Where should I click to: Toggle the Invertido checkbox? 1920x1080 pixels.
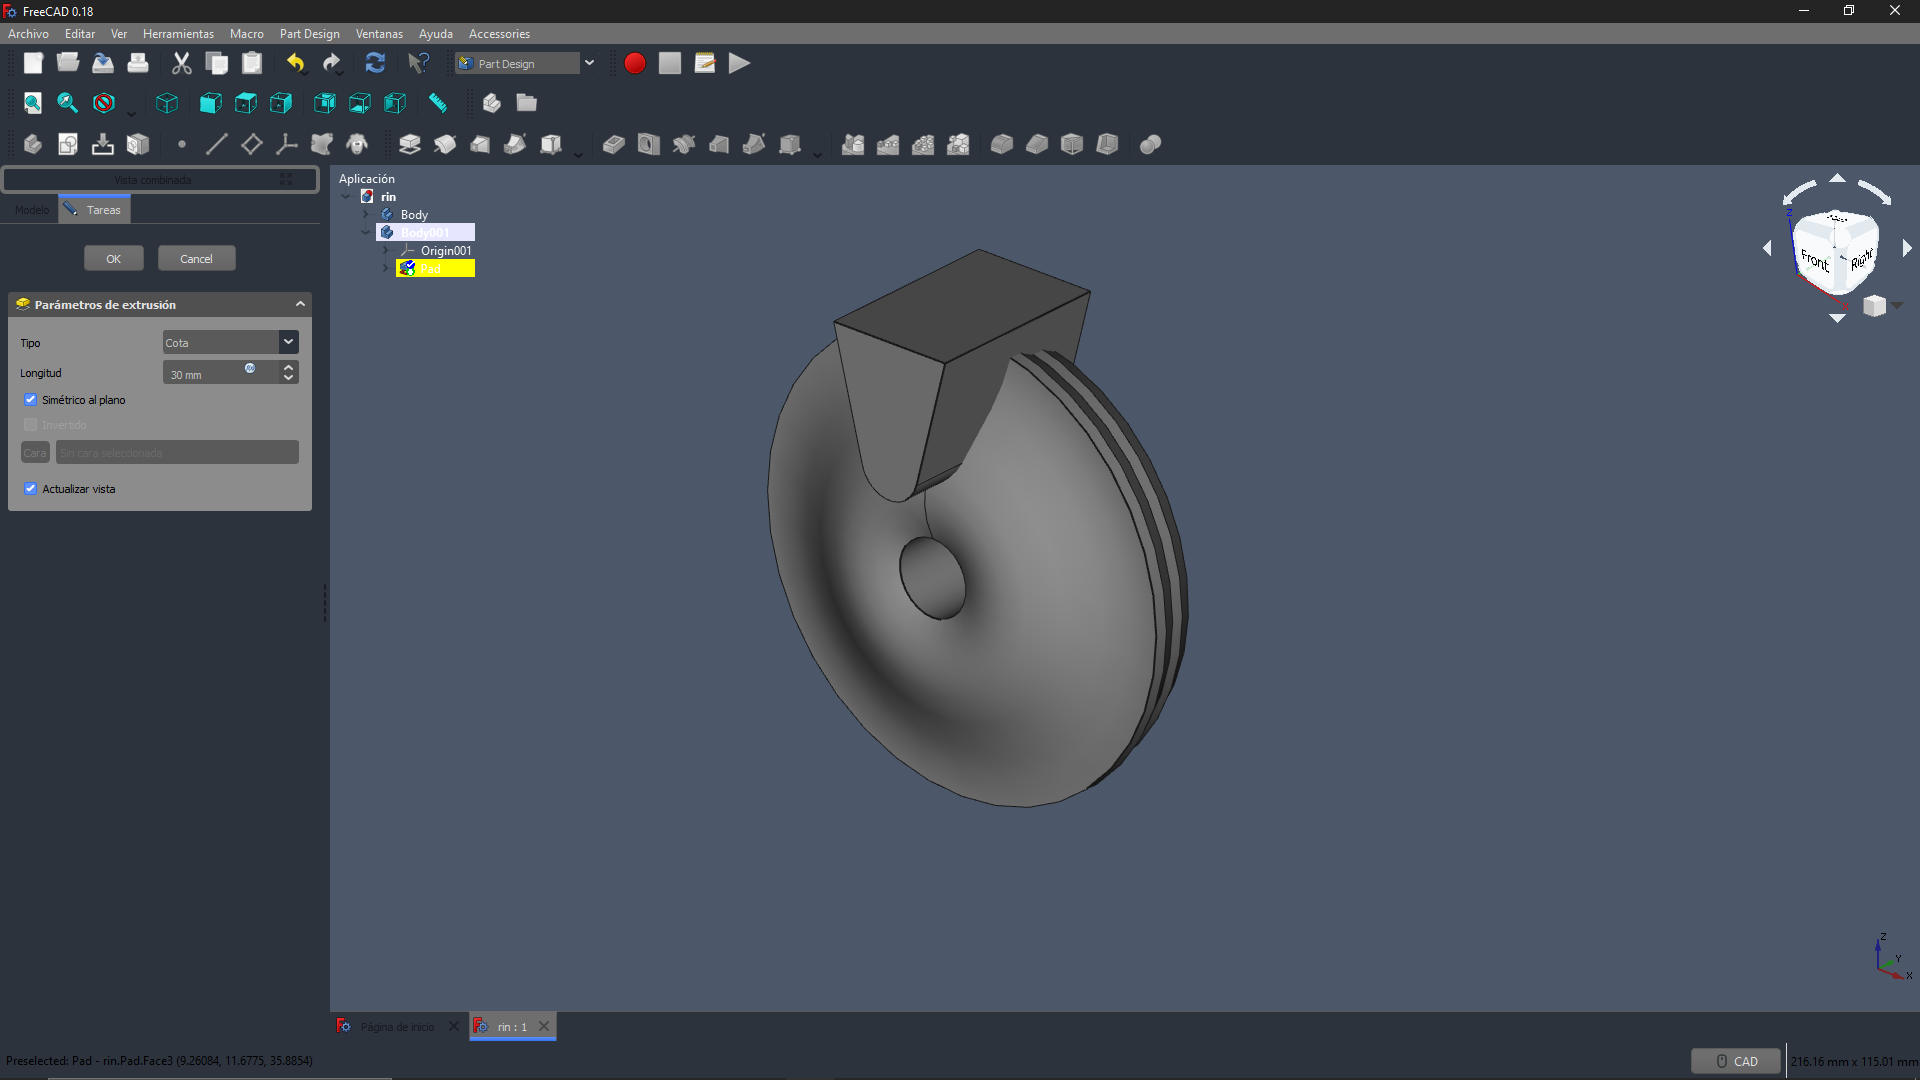point(30,425)
